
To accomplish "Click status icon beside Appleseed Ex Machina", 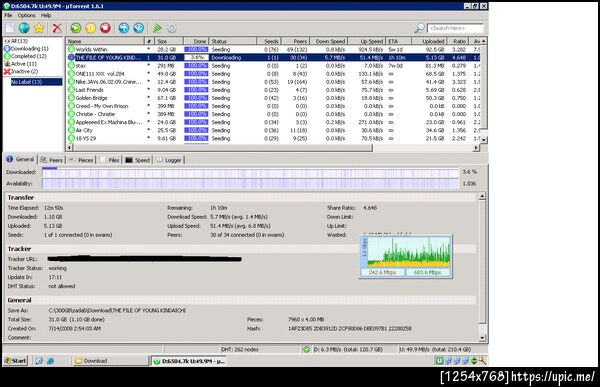I will (71, 122).
